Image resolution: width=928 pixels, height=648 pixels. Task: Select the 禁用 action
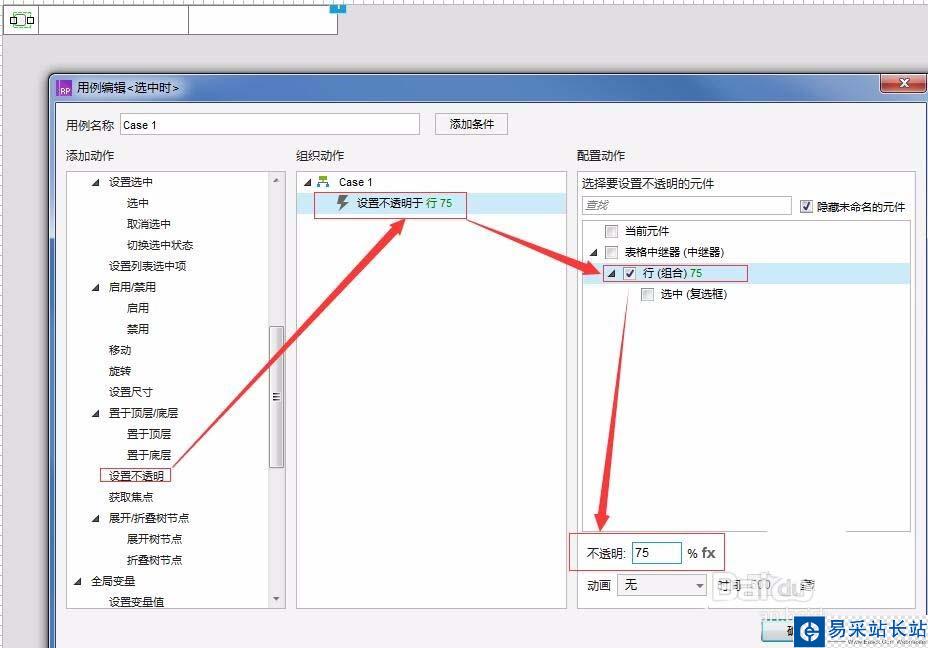click(x=137, y=329)
